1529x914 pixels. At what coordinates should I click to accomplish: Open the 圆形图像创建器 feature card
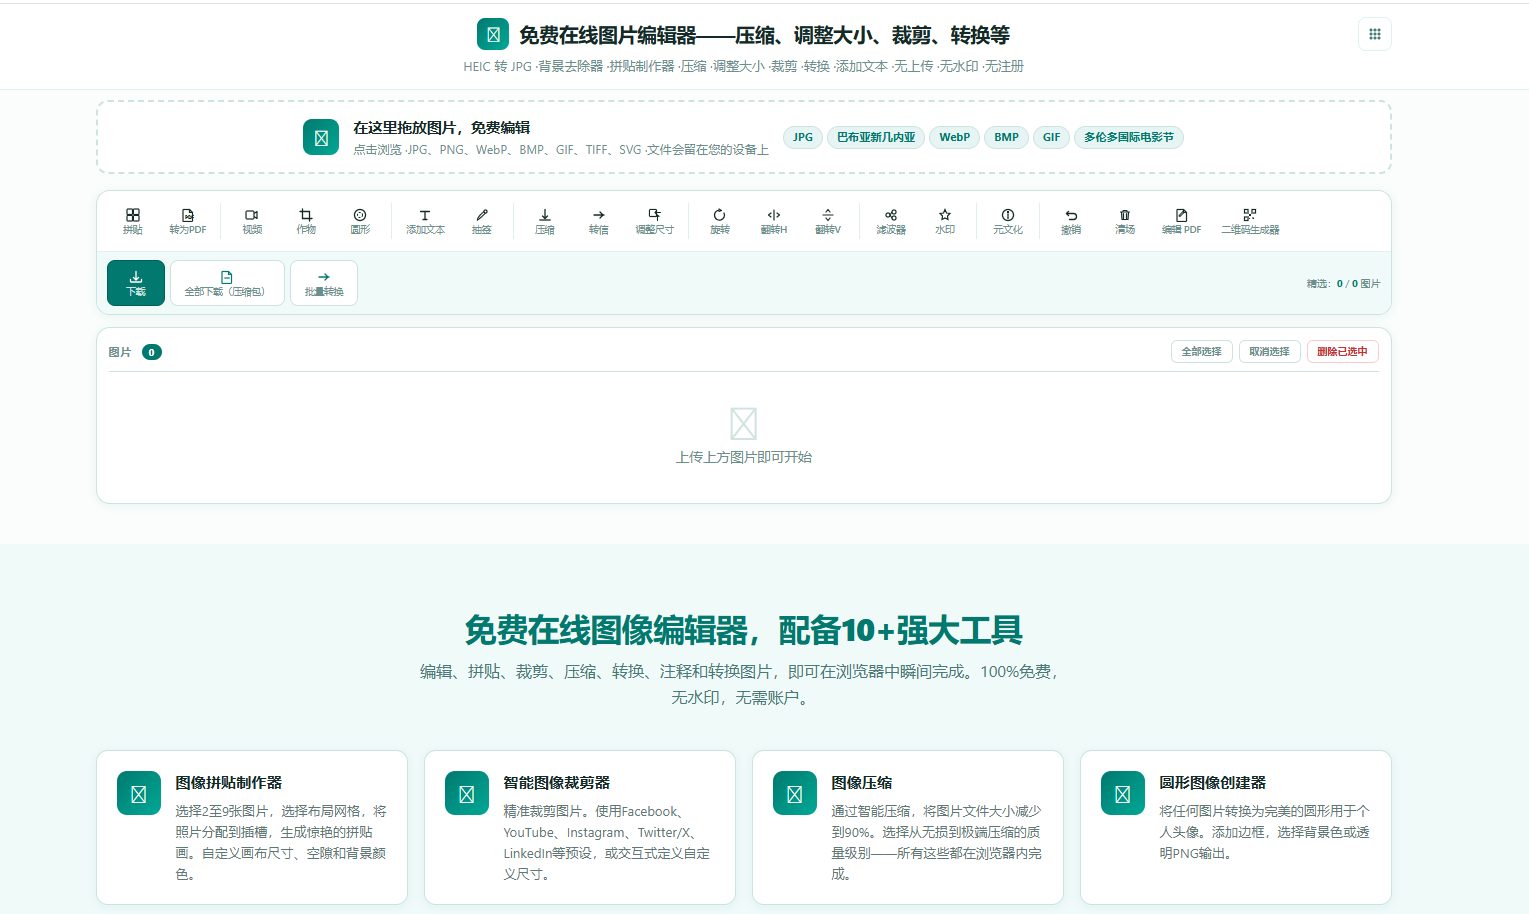pos(1236,827)
